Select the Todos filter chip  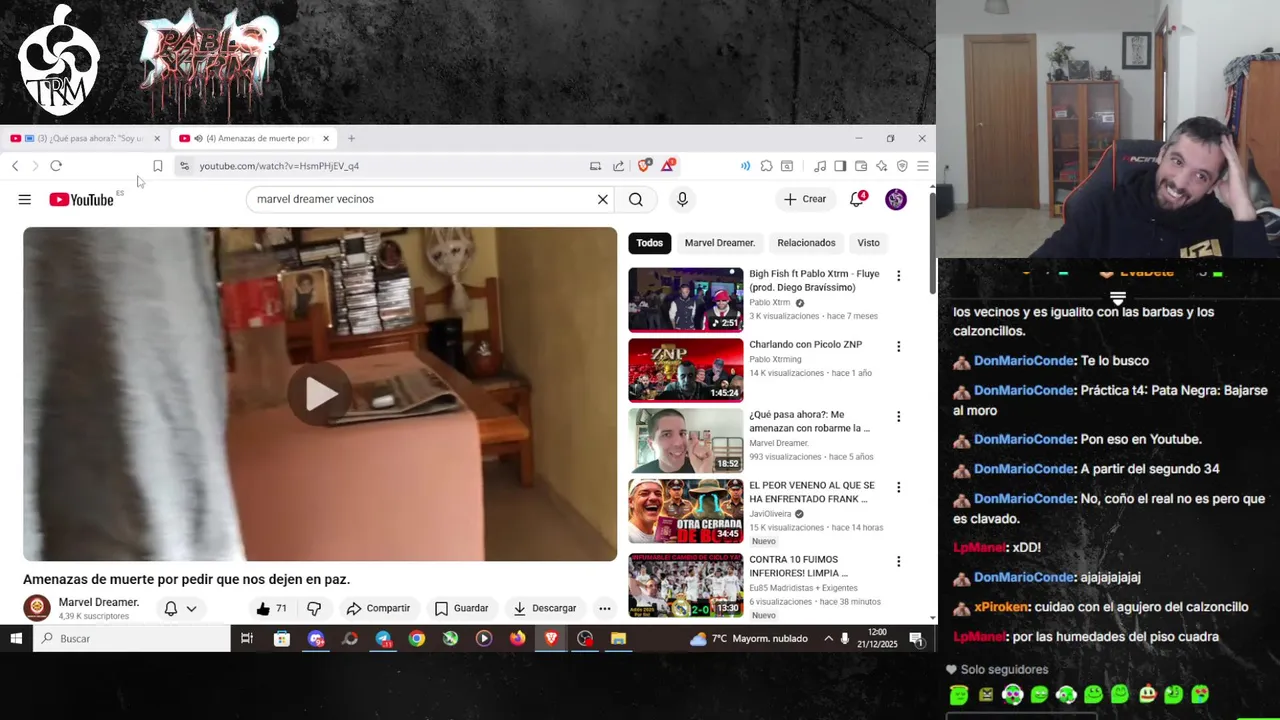tap(649, 243)
